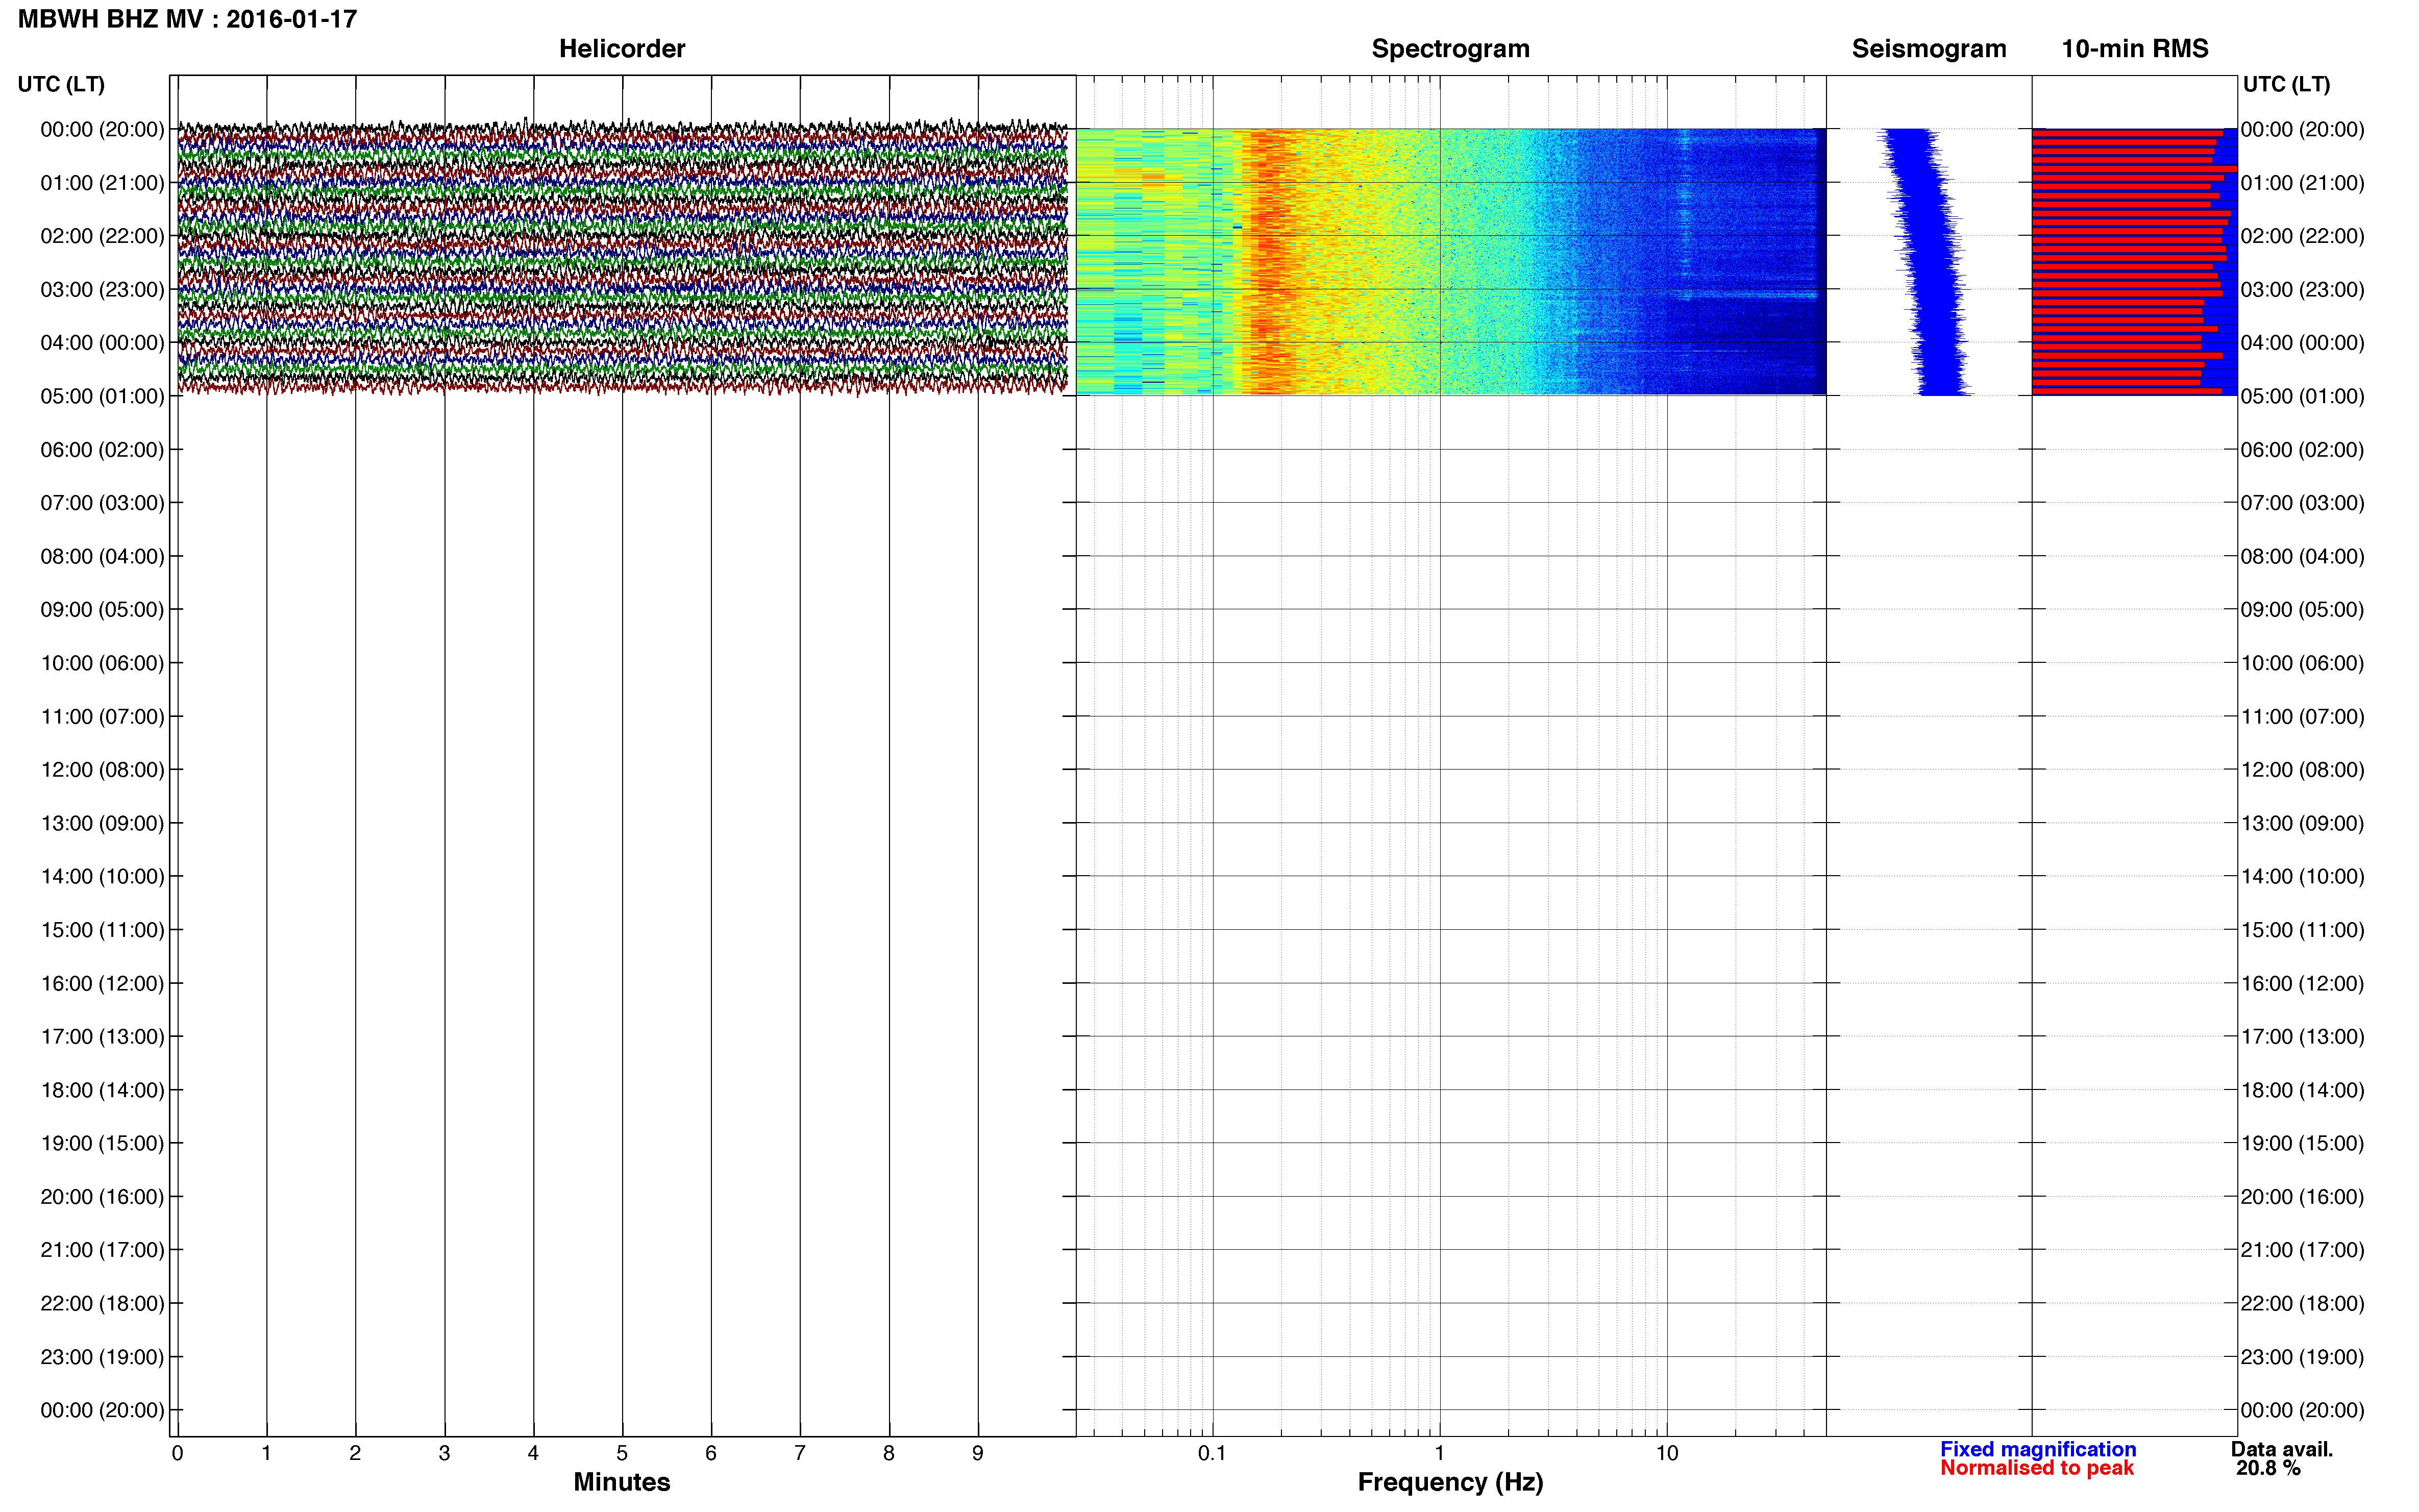Image resolution: width=2419 pixels, height=1512 pixels.
Task: Click the left 12:00 (08:00) time label
Action: (x=102, y=770)
